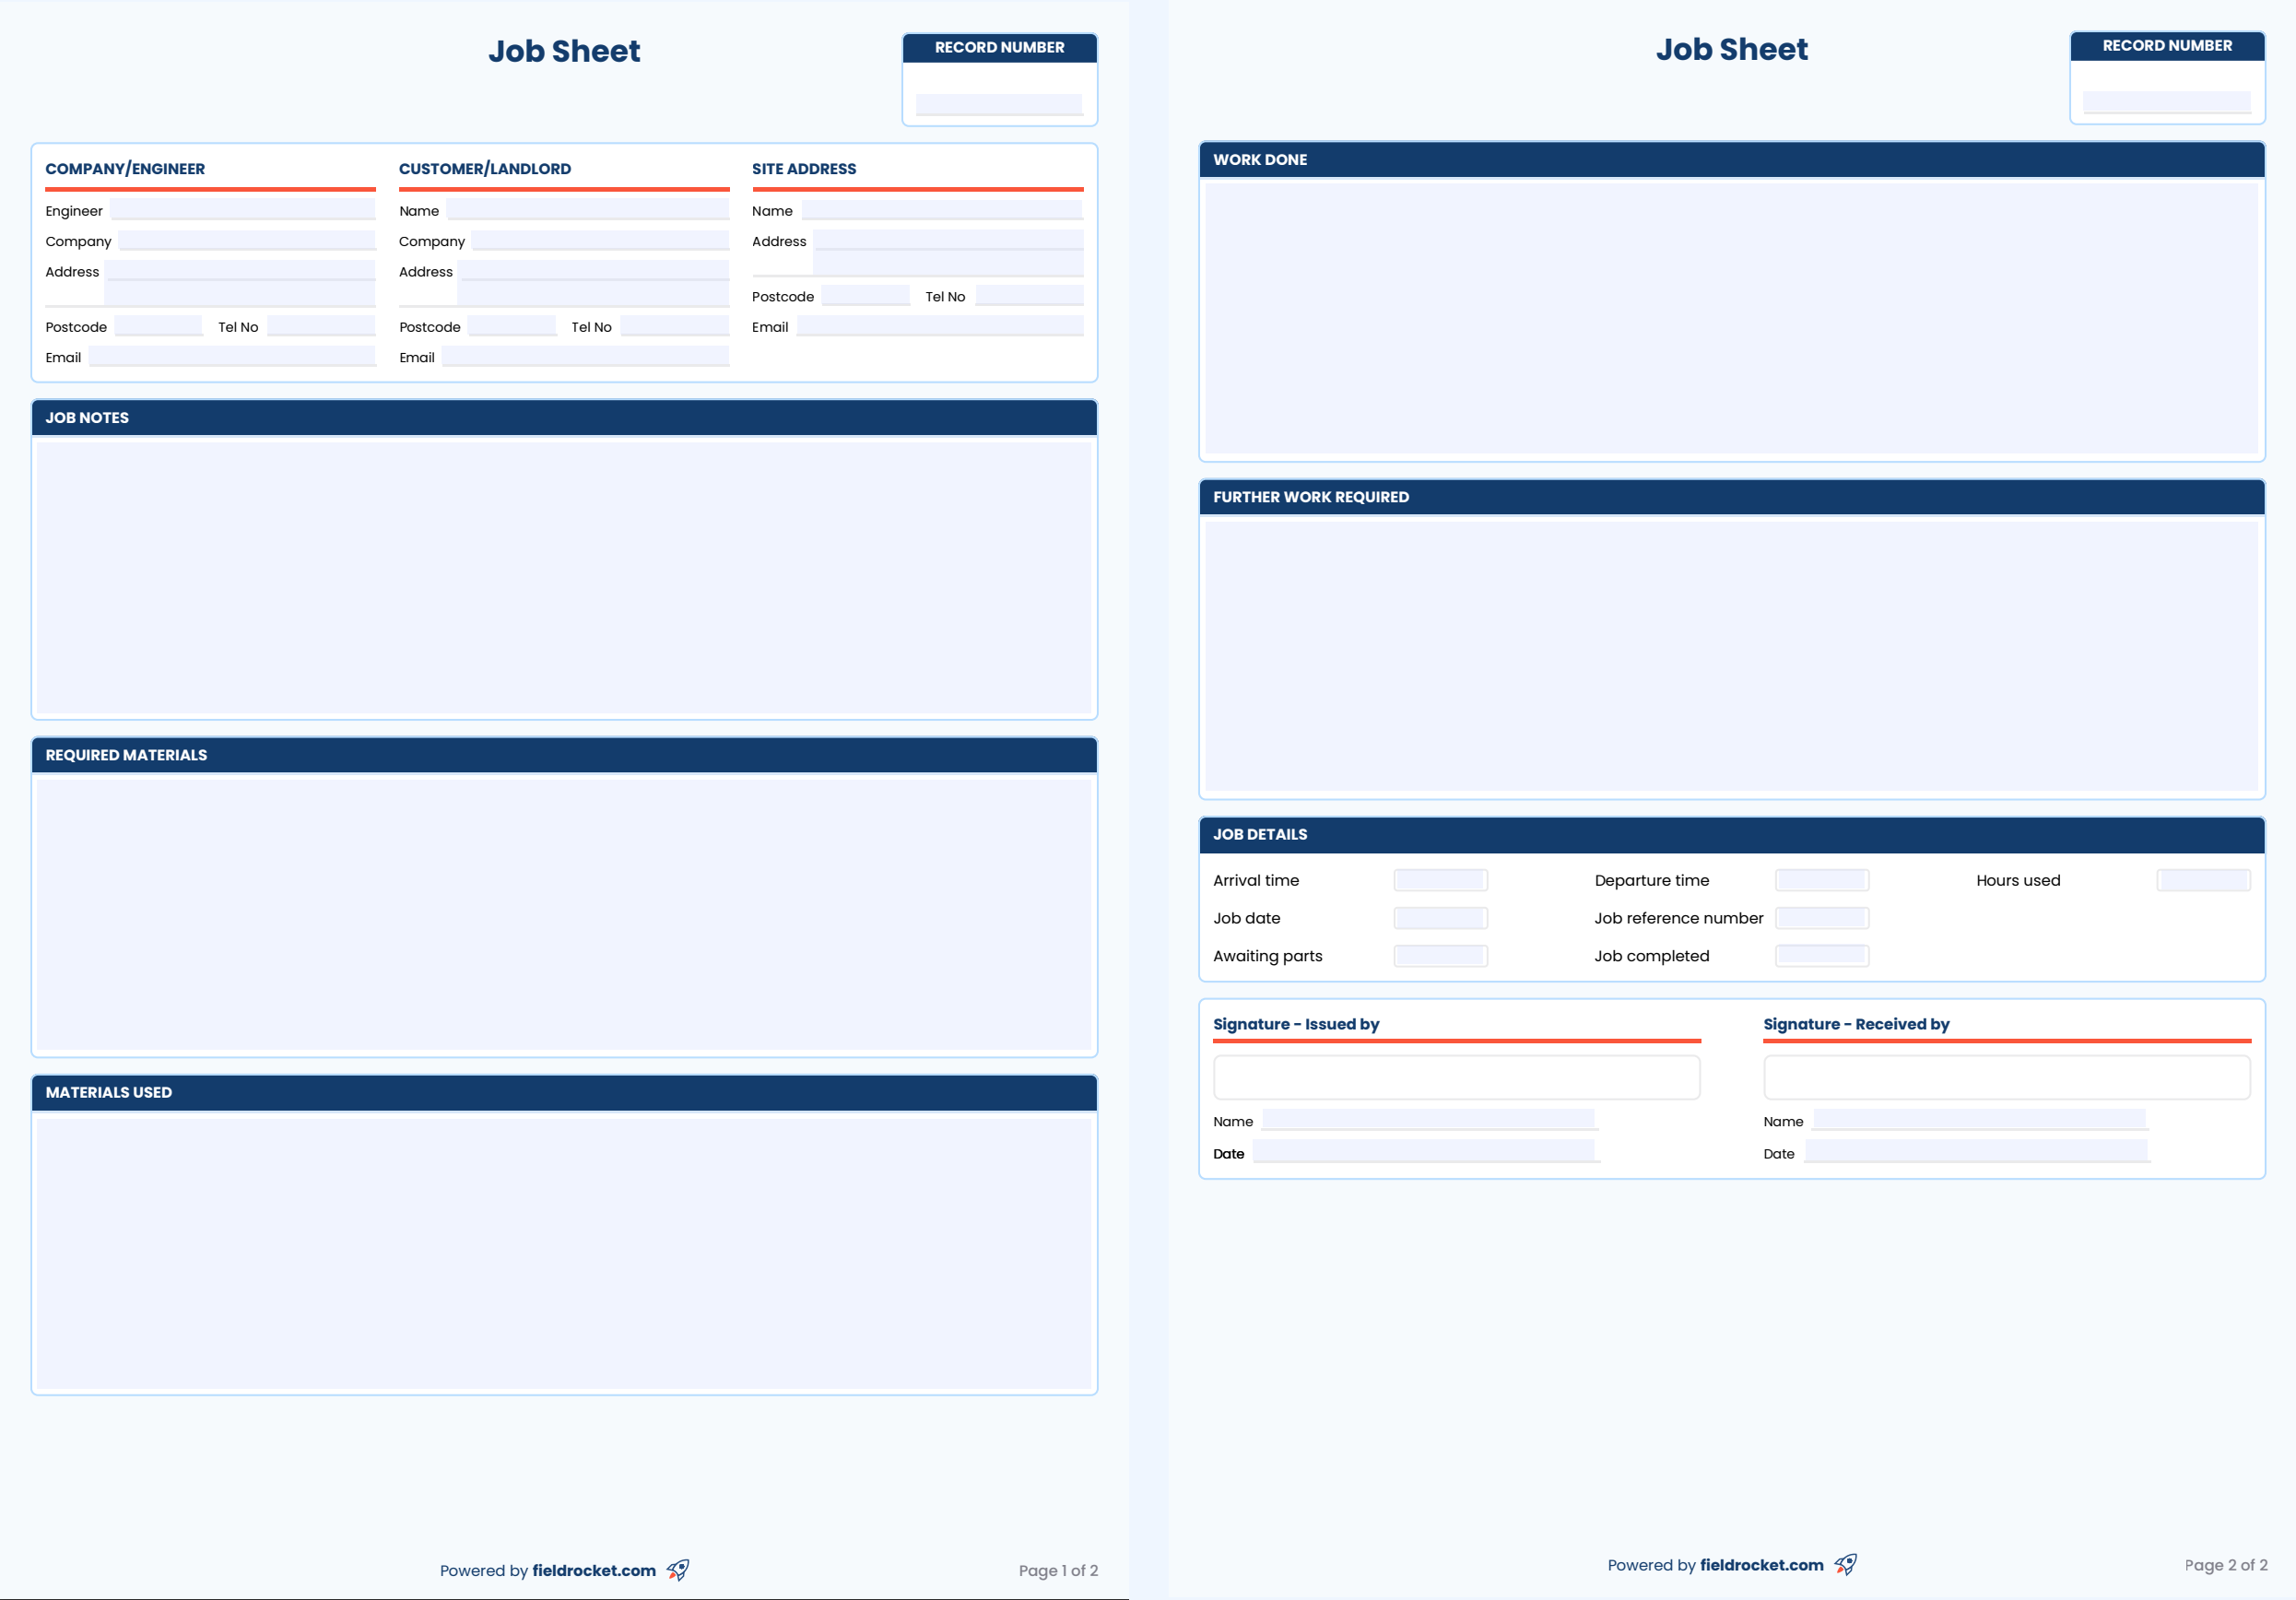Click the Signature Issued by box
The image size is (2296, 1600).
(1456, 1077)
